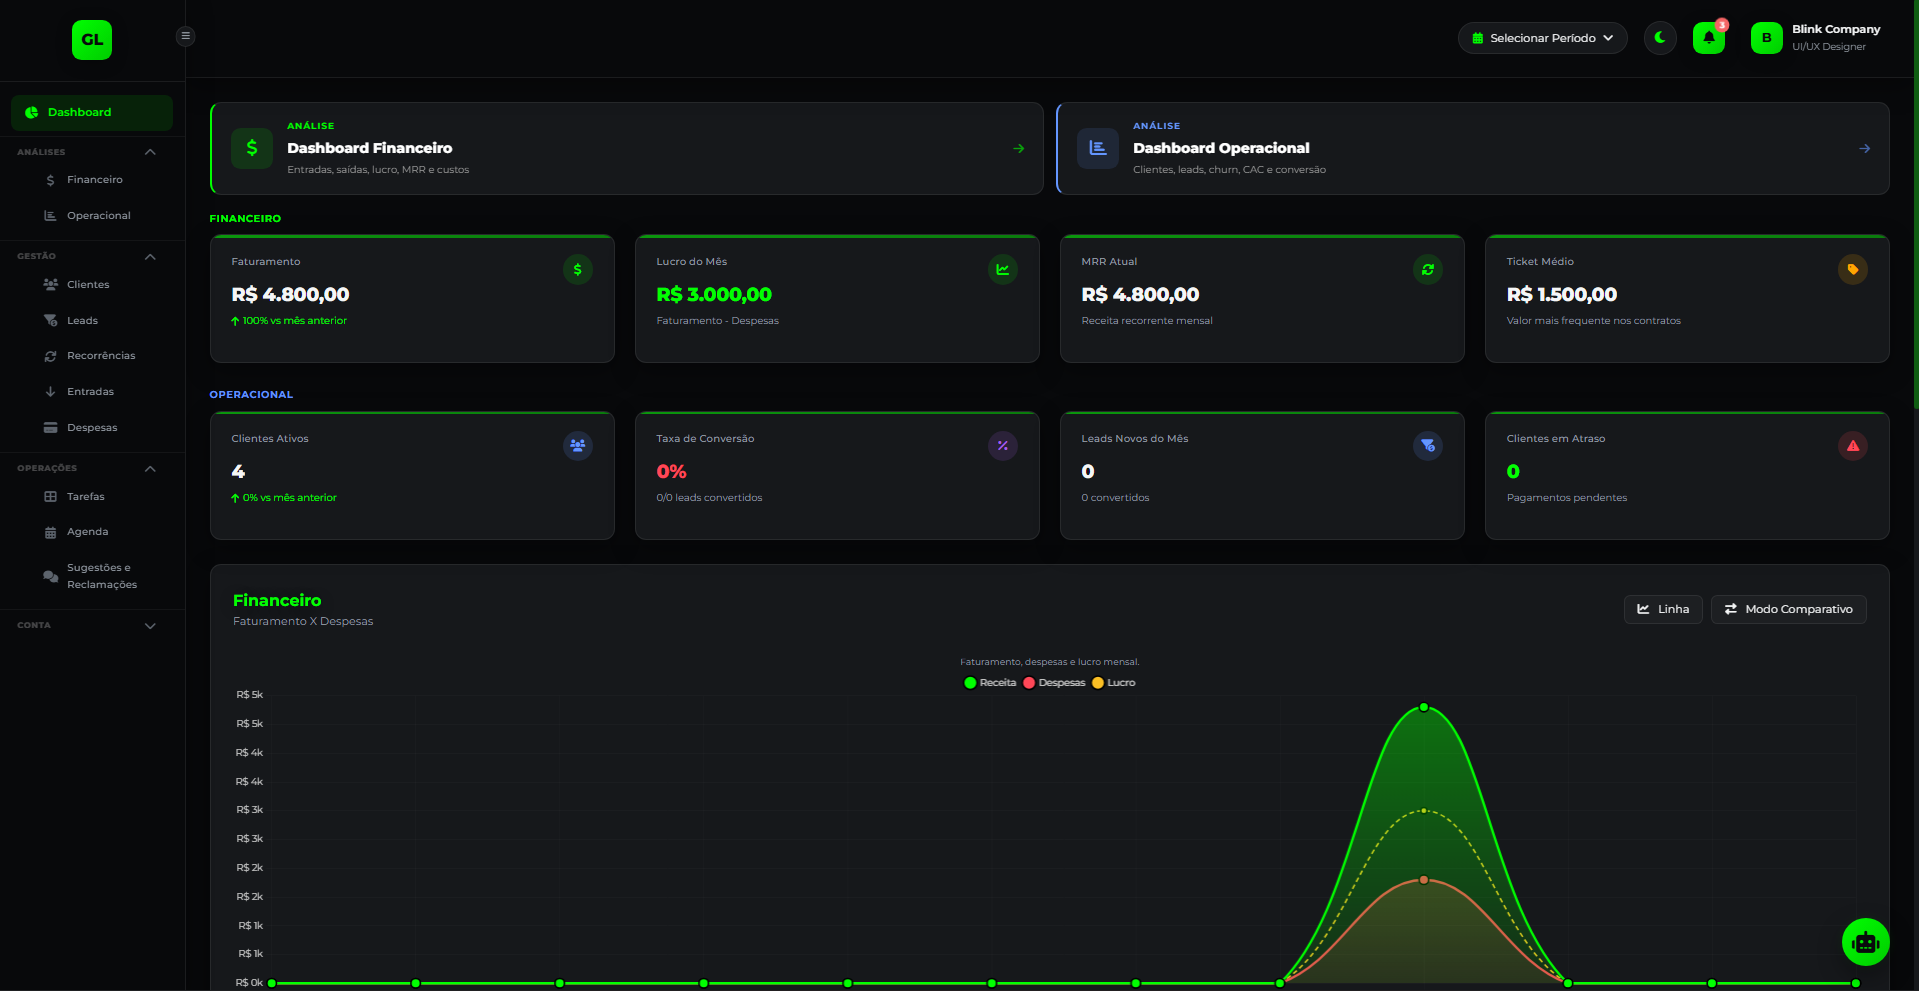Click the peak Receita data point
This screenshot has height=991, width=1919.
tap(1424, 707)
